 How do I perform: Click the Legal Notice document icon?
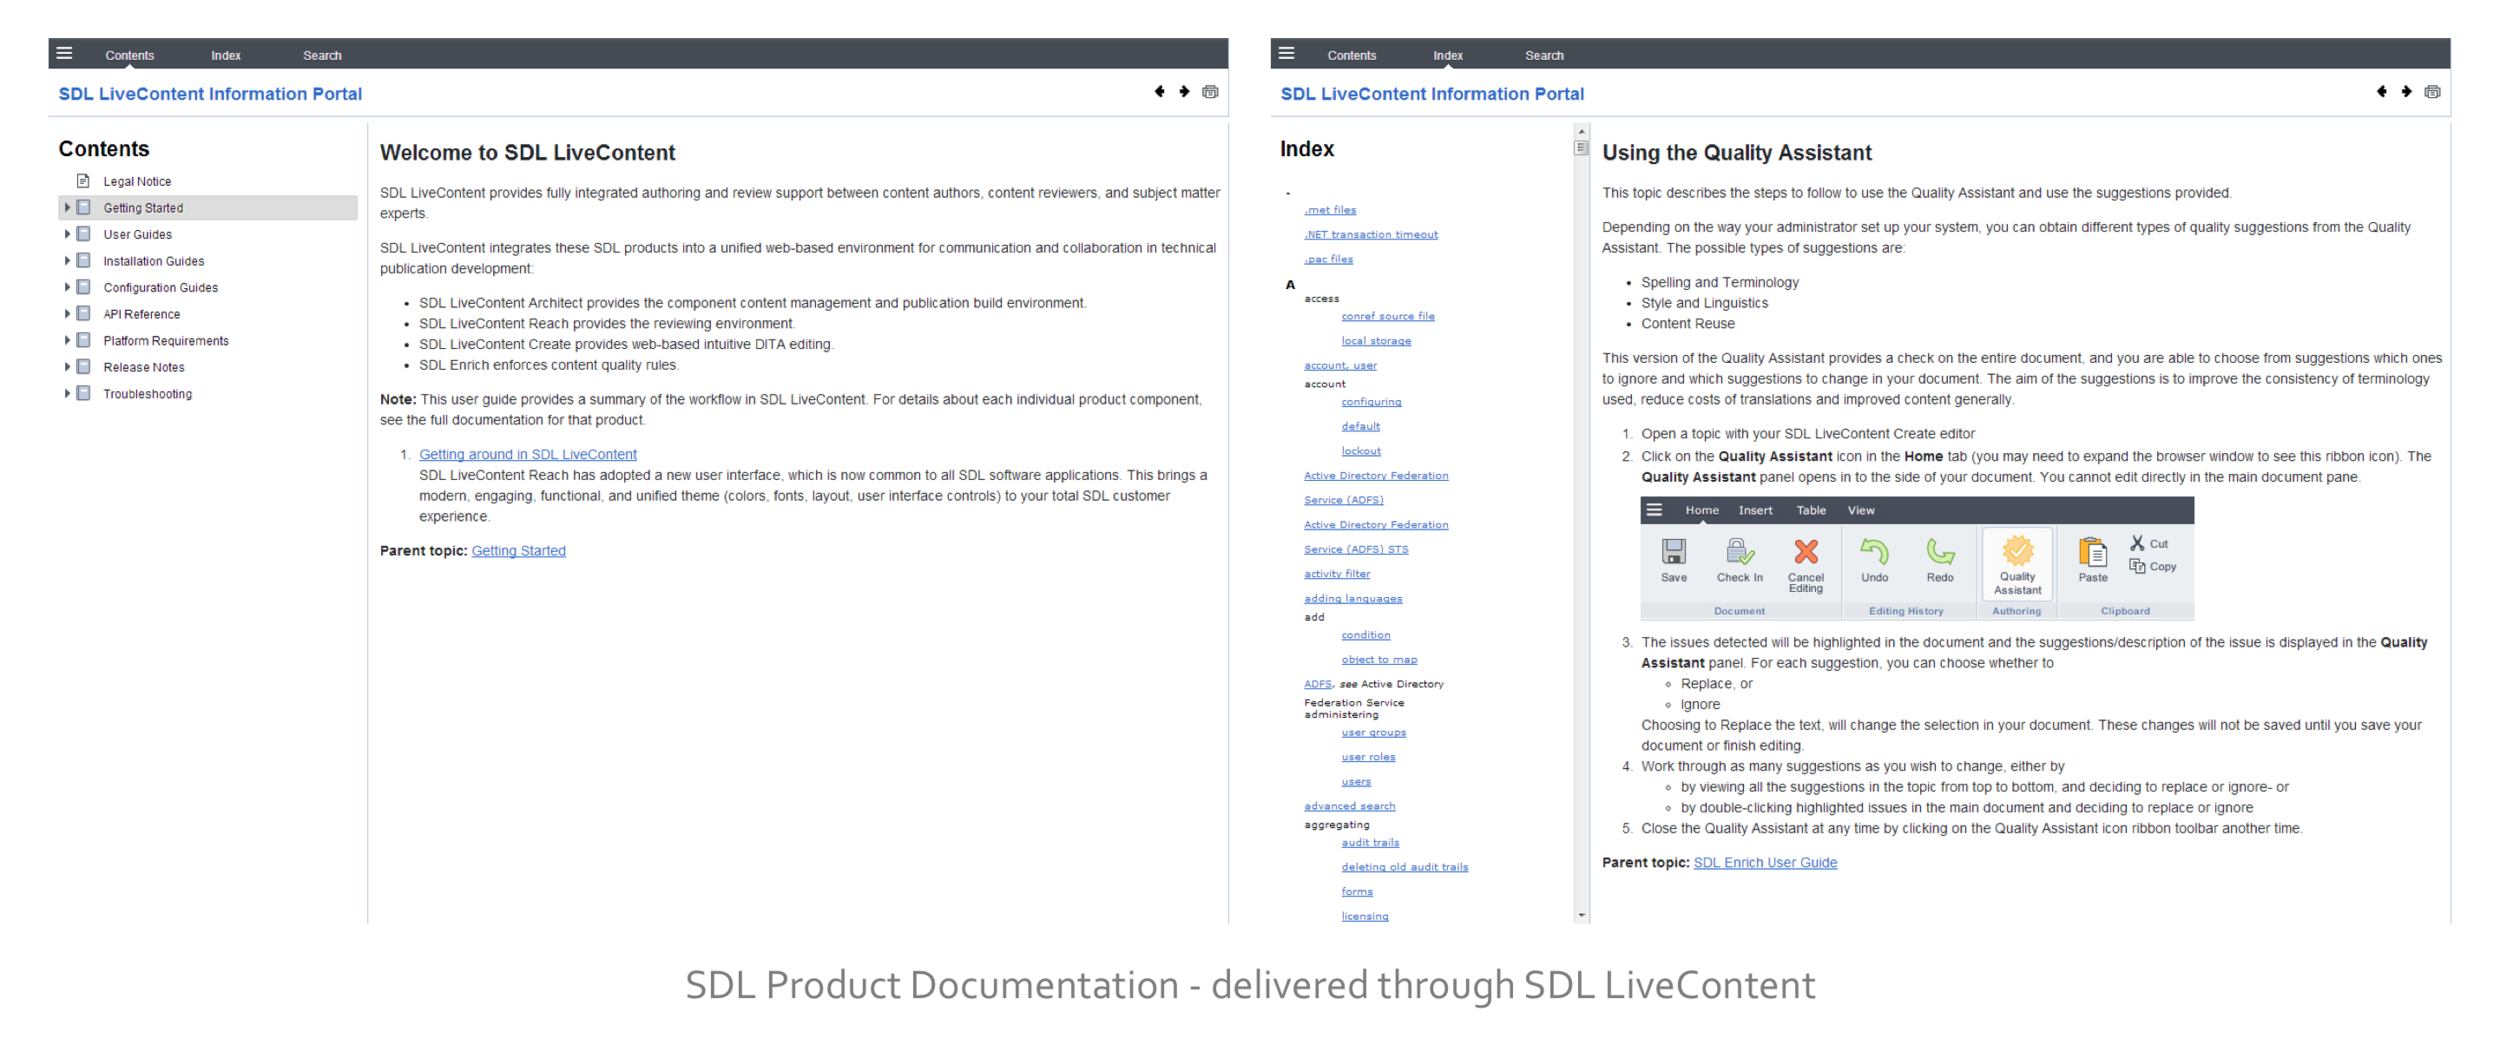click(x=84, y=181)
